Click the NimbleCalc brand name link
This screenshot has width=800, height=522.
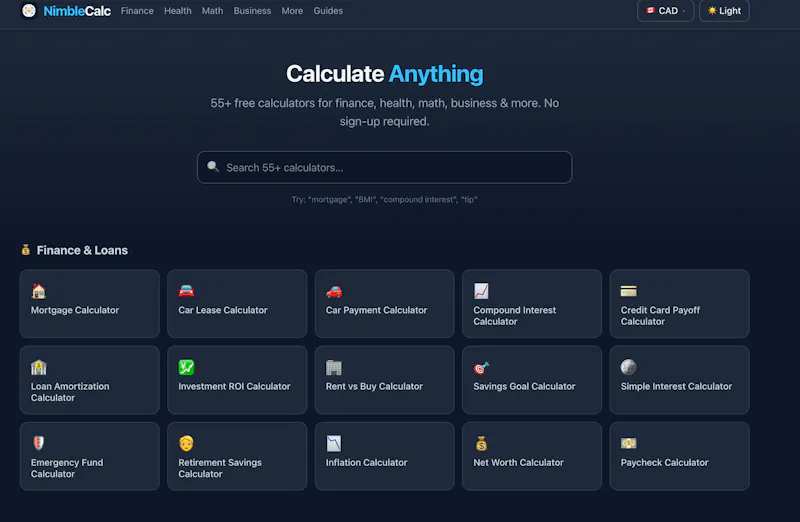click(x=77, y=11)
